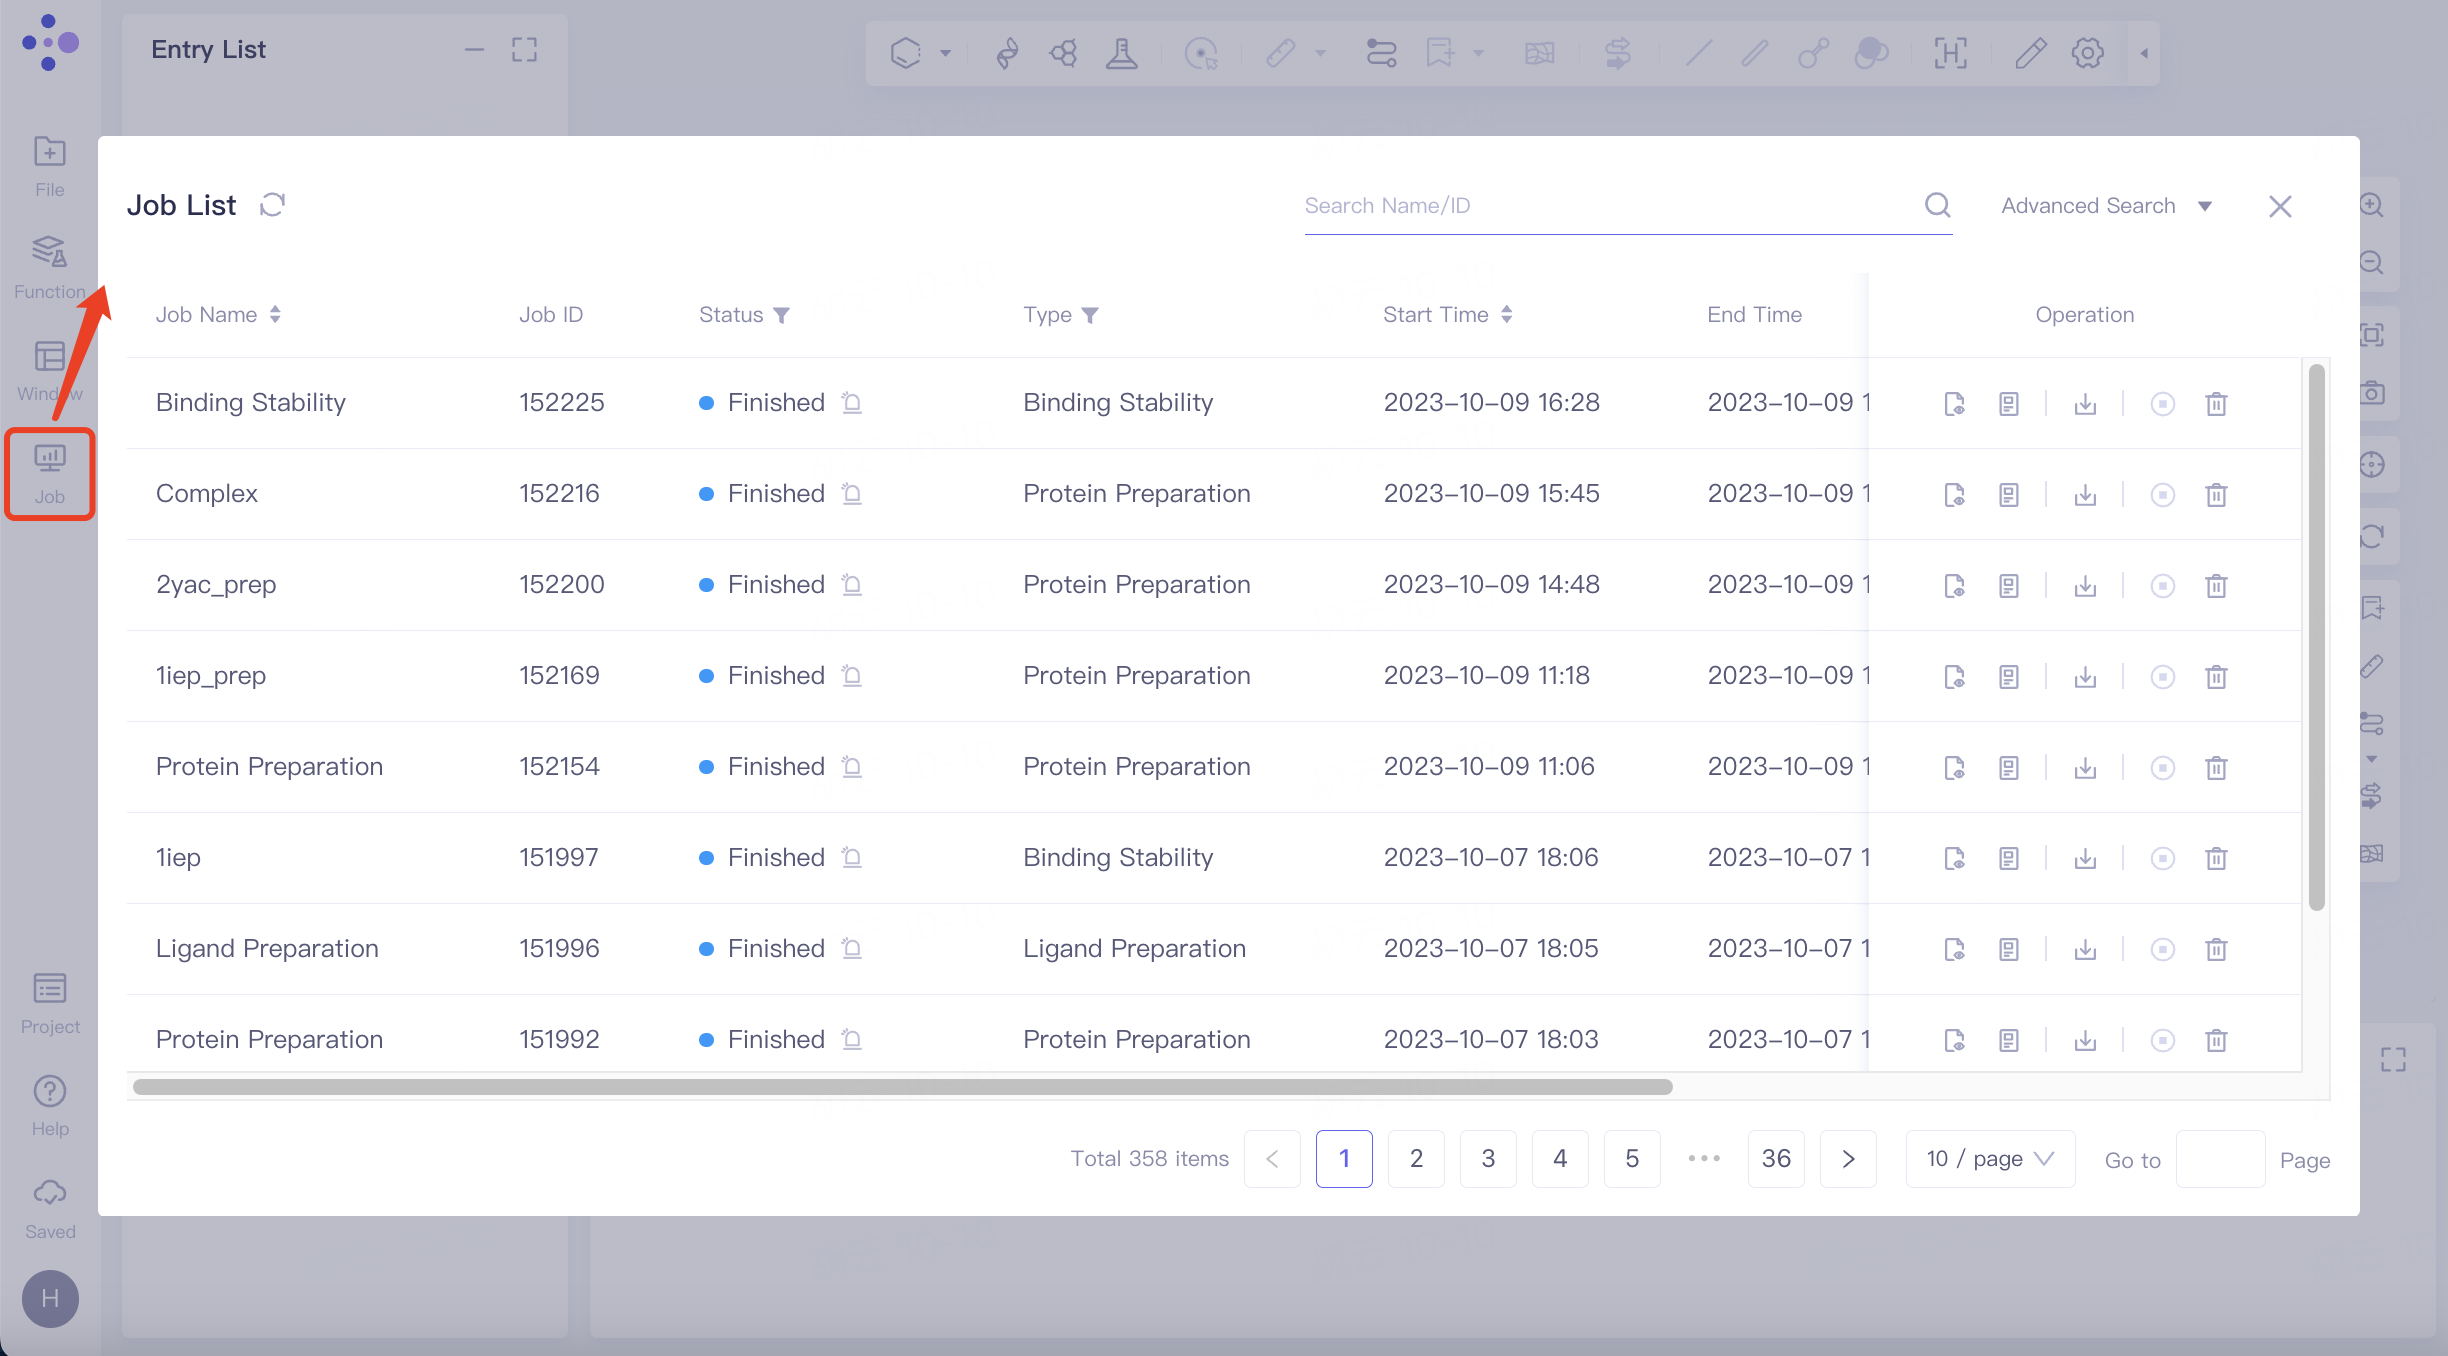Click the search magnifier icon
Viewport: 2448px width, 1356px height.
1937,205
